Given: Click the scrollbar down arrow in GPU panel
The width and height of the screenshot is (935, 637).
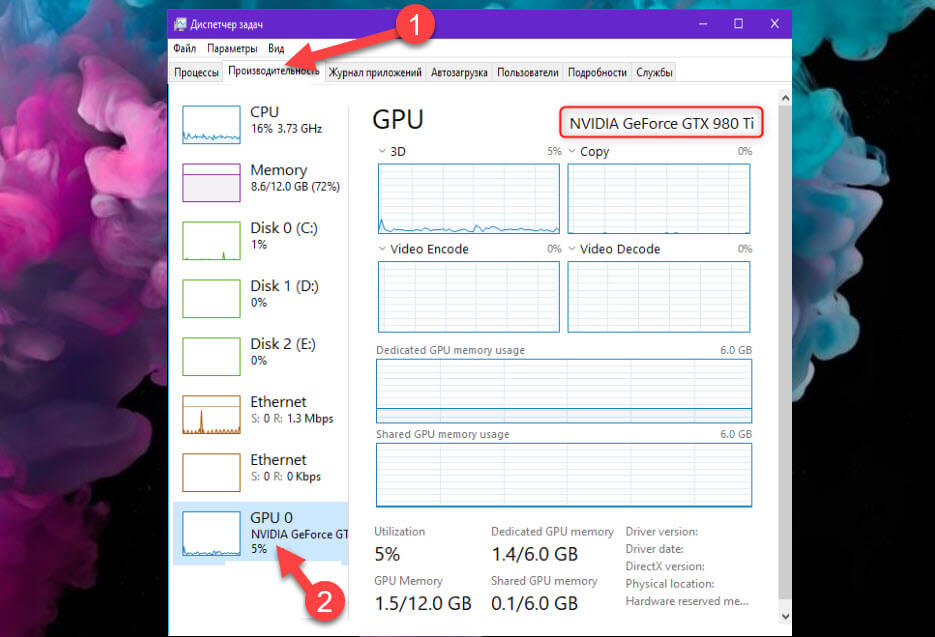Looking at the screenshot, I should pyautogui.click(x=782, y=617).
